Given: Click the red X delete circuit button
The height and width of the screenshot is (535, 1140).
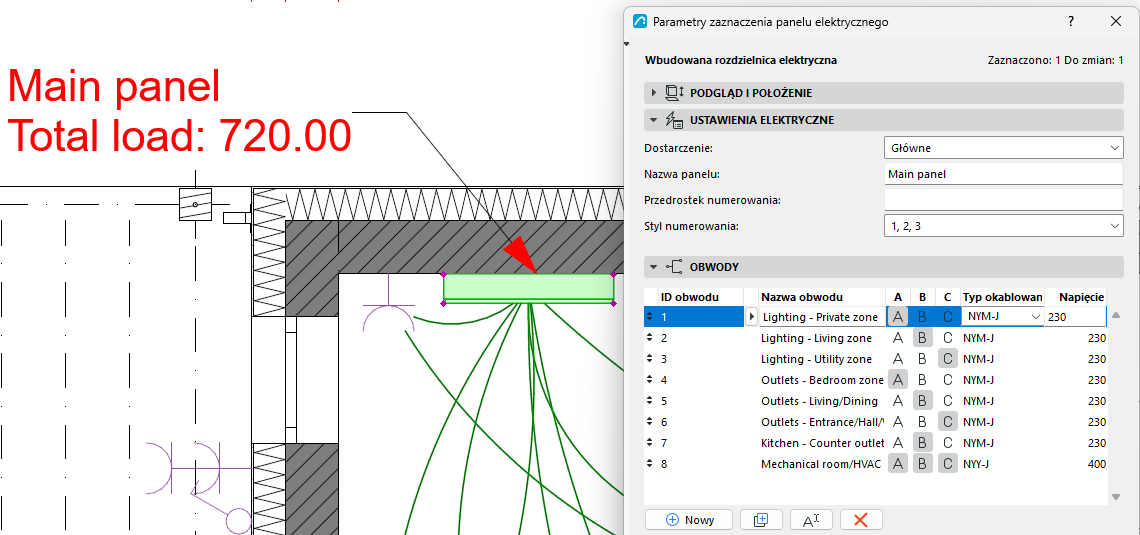Looking at the screenshot, I should 861,520.
